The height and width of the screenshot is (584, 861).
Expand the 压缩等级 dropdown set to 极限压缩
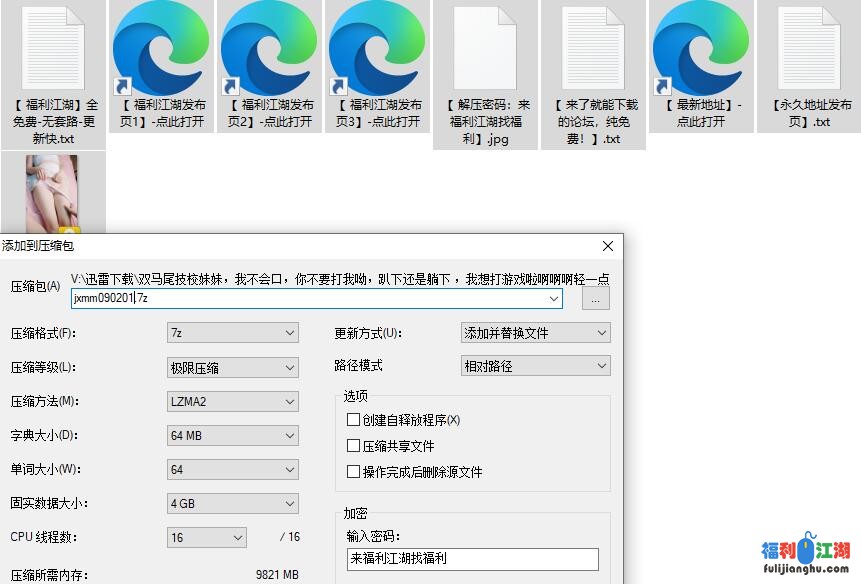[x=233, y=367]
